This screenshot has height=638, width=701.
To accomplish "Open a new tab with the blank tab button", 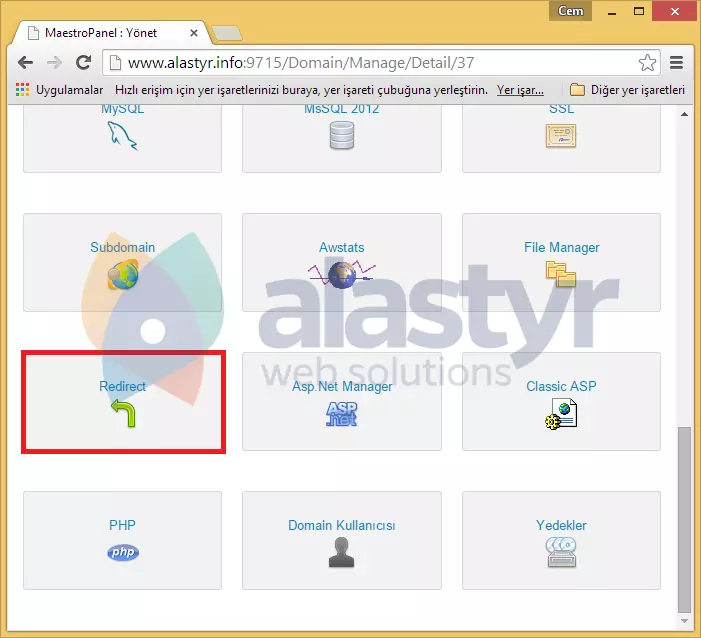I will coord(227,34).
